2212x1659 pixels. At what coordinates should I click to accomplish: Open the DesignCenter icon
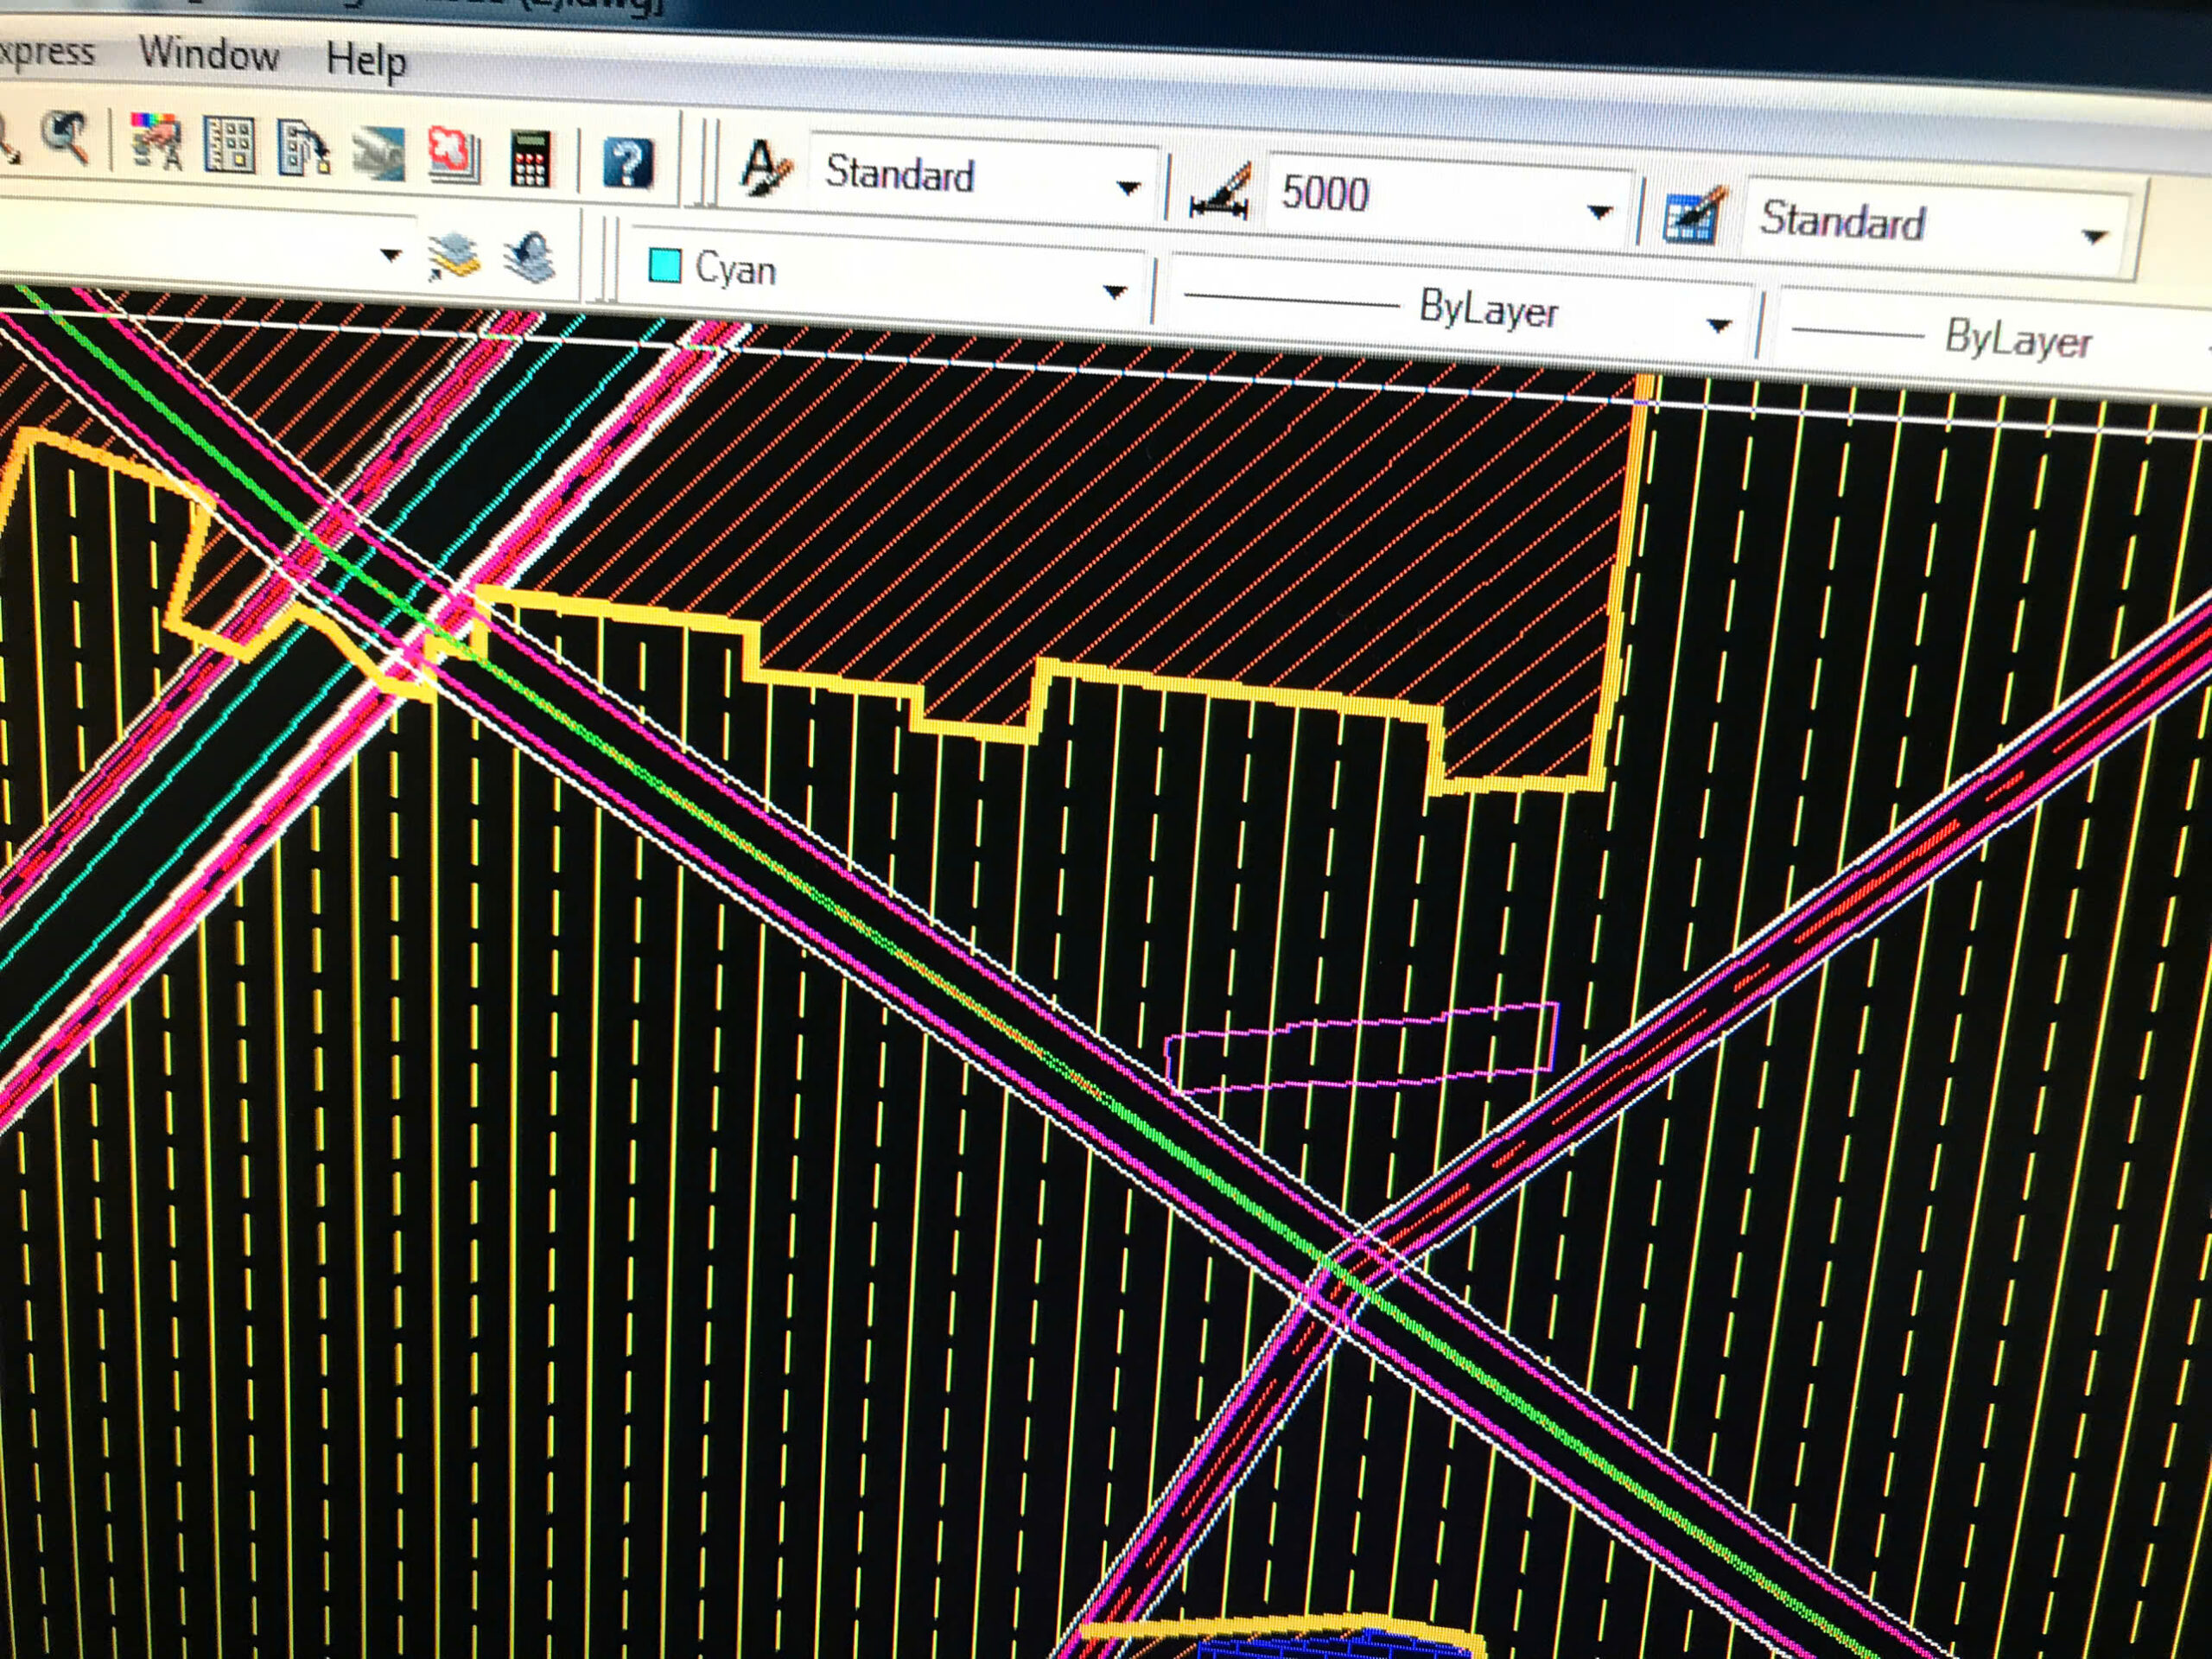coord(229,147)
